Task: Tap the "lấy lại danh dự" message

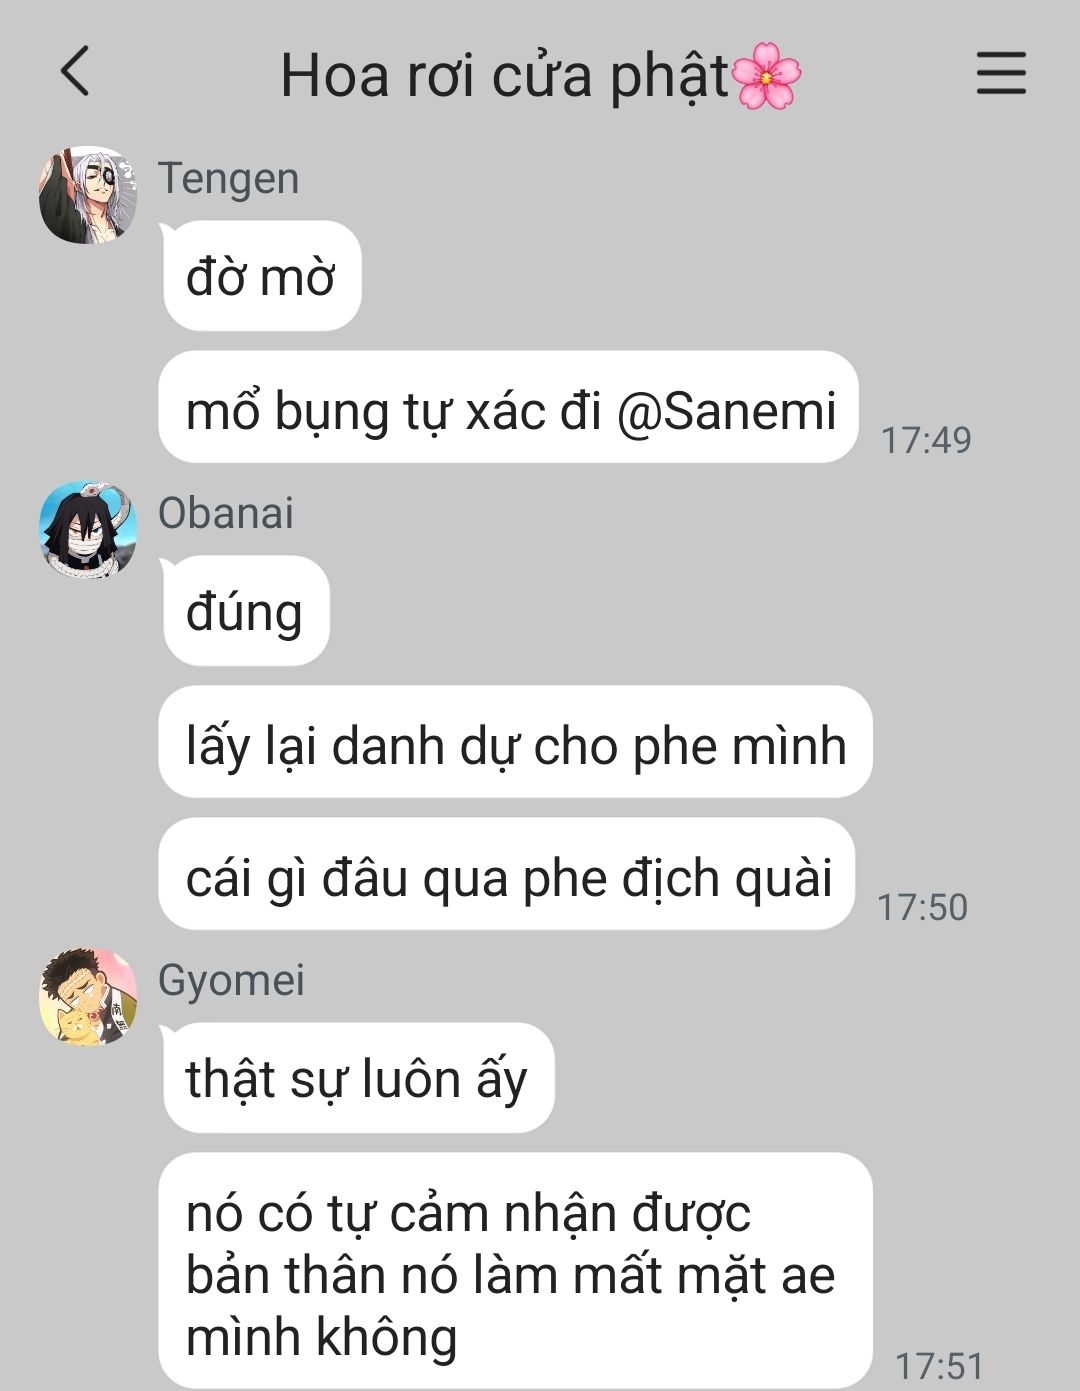Action: (x=515, y=742)
